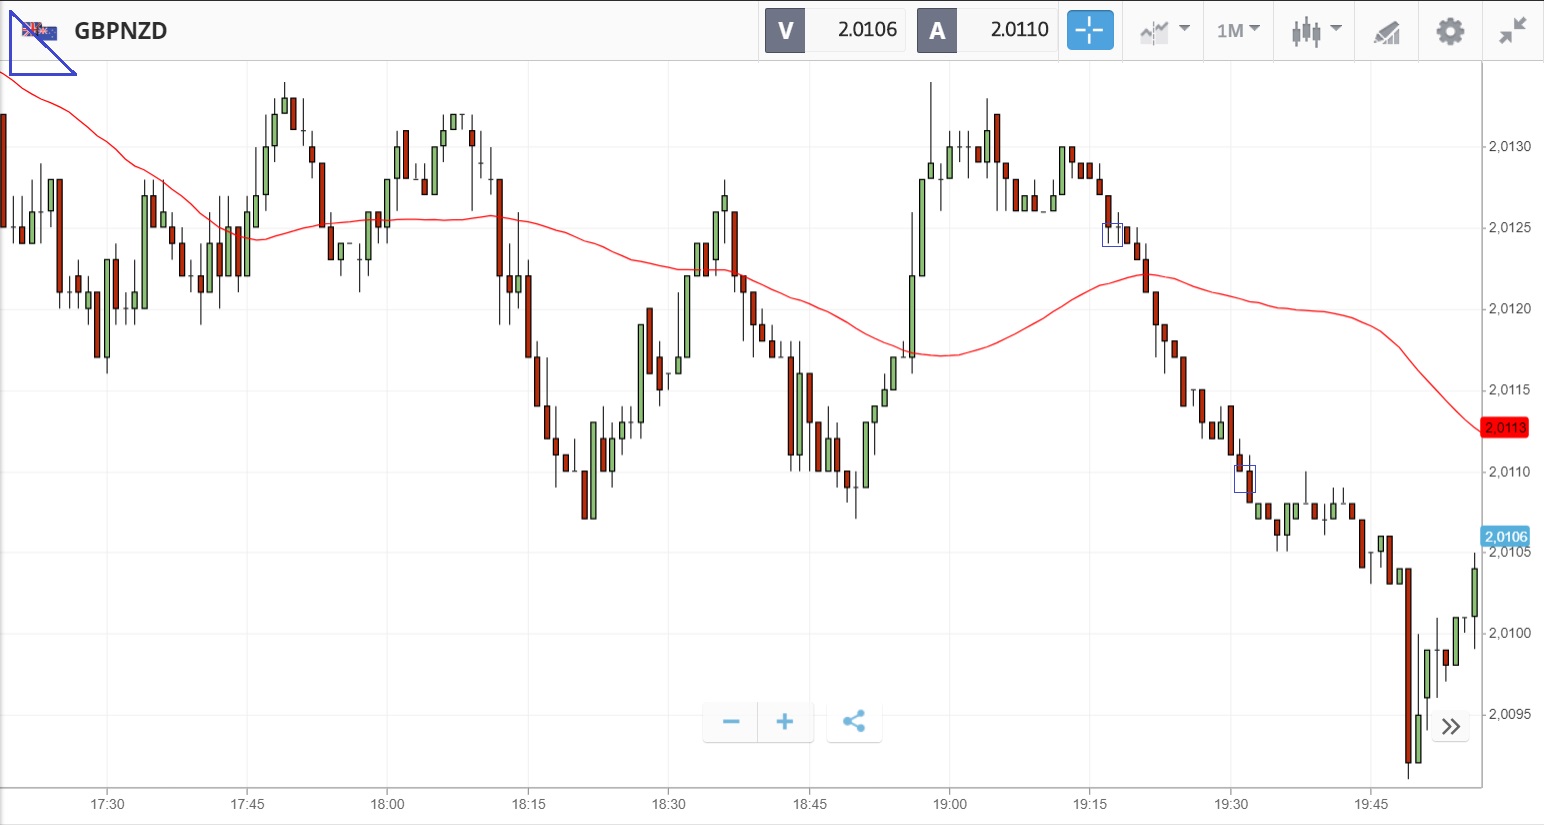Screen dimensions: 1544x825
Task: Zoom in chart with plus button
Action: 785,722
